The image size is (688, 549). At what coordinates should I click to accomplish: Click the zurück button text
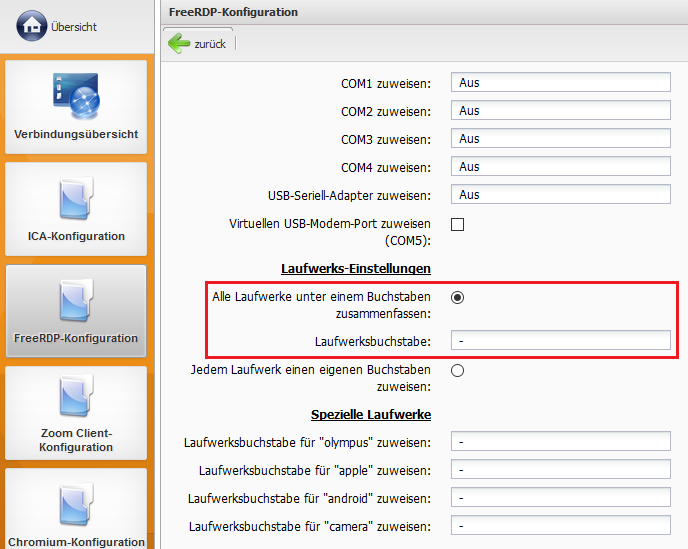tap(210, 44)
